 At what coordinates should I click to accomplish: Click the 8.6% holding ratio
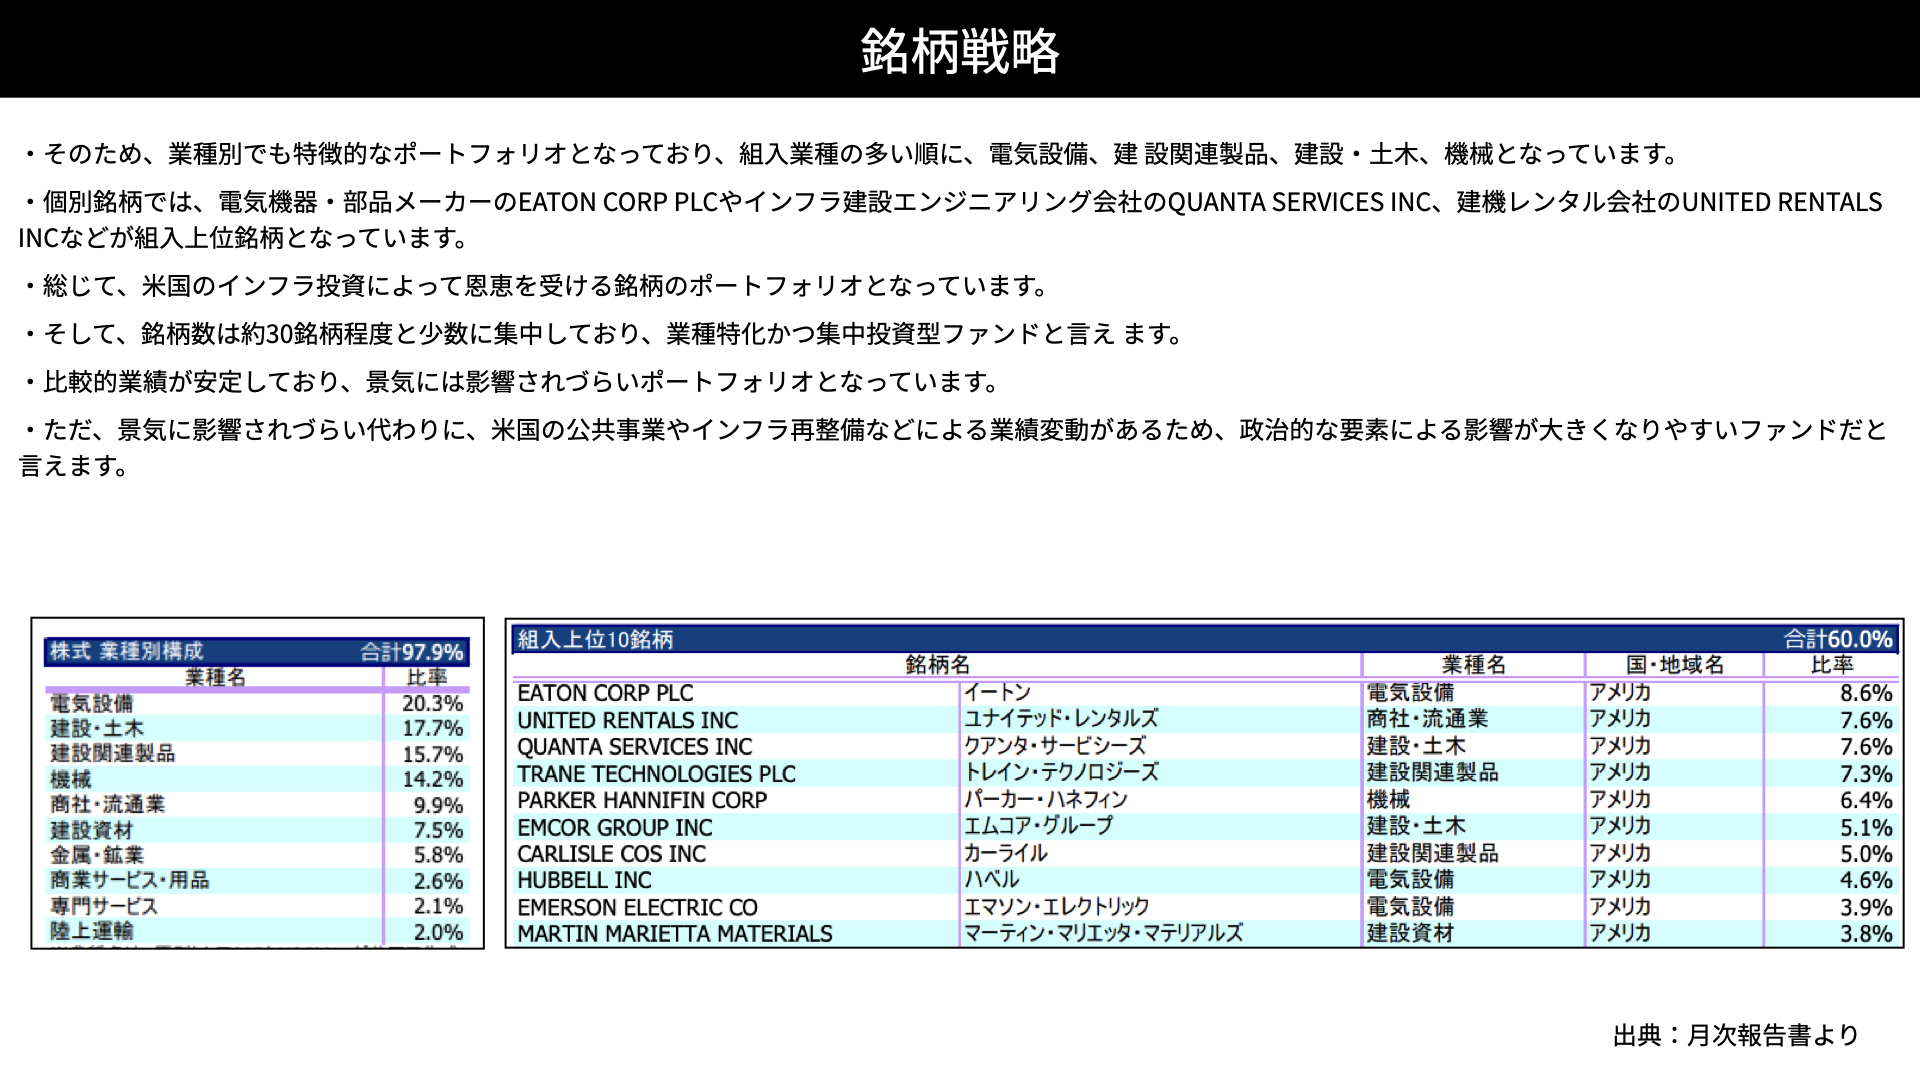(x=1866, y=693)
